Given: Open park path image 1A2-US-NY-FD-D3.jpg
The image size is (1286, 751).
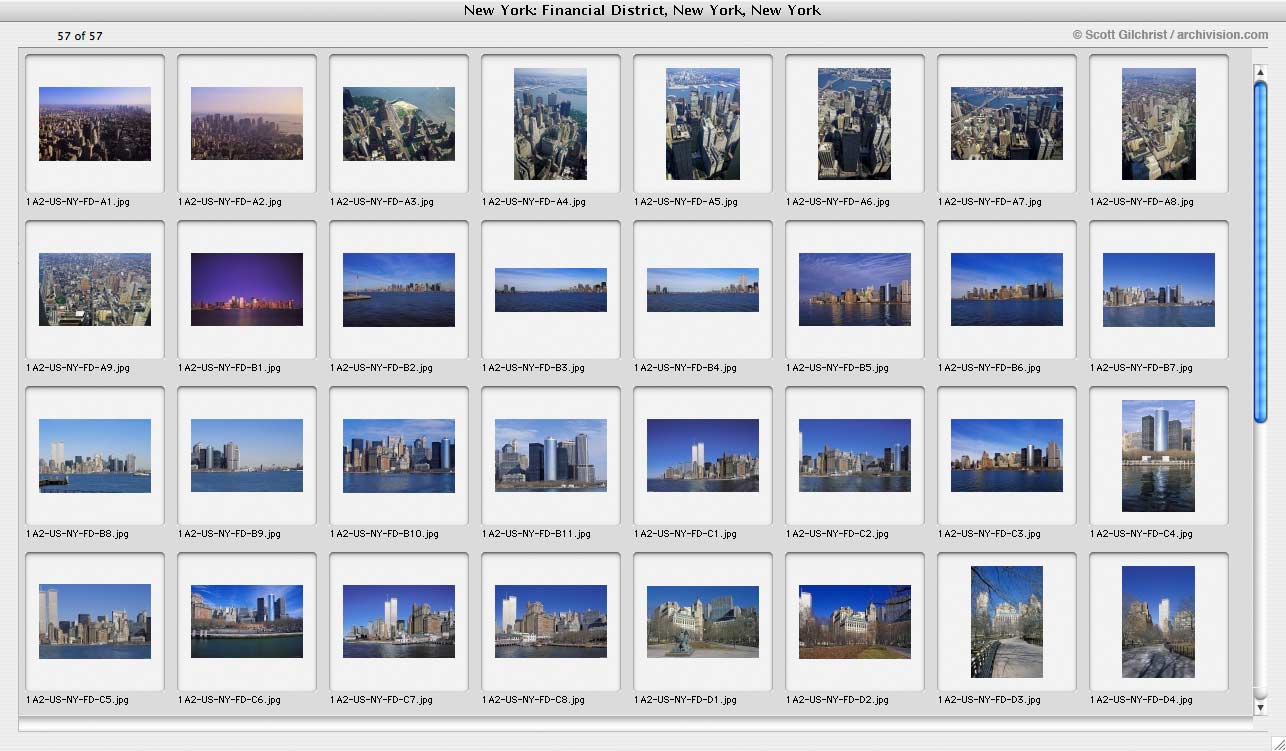Looking at the screenshot, I should click(1007, 622).
